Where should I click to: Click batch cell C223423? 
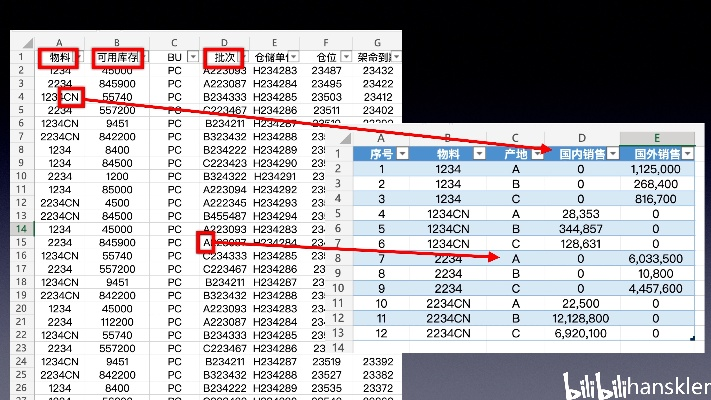(224, 163)
